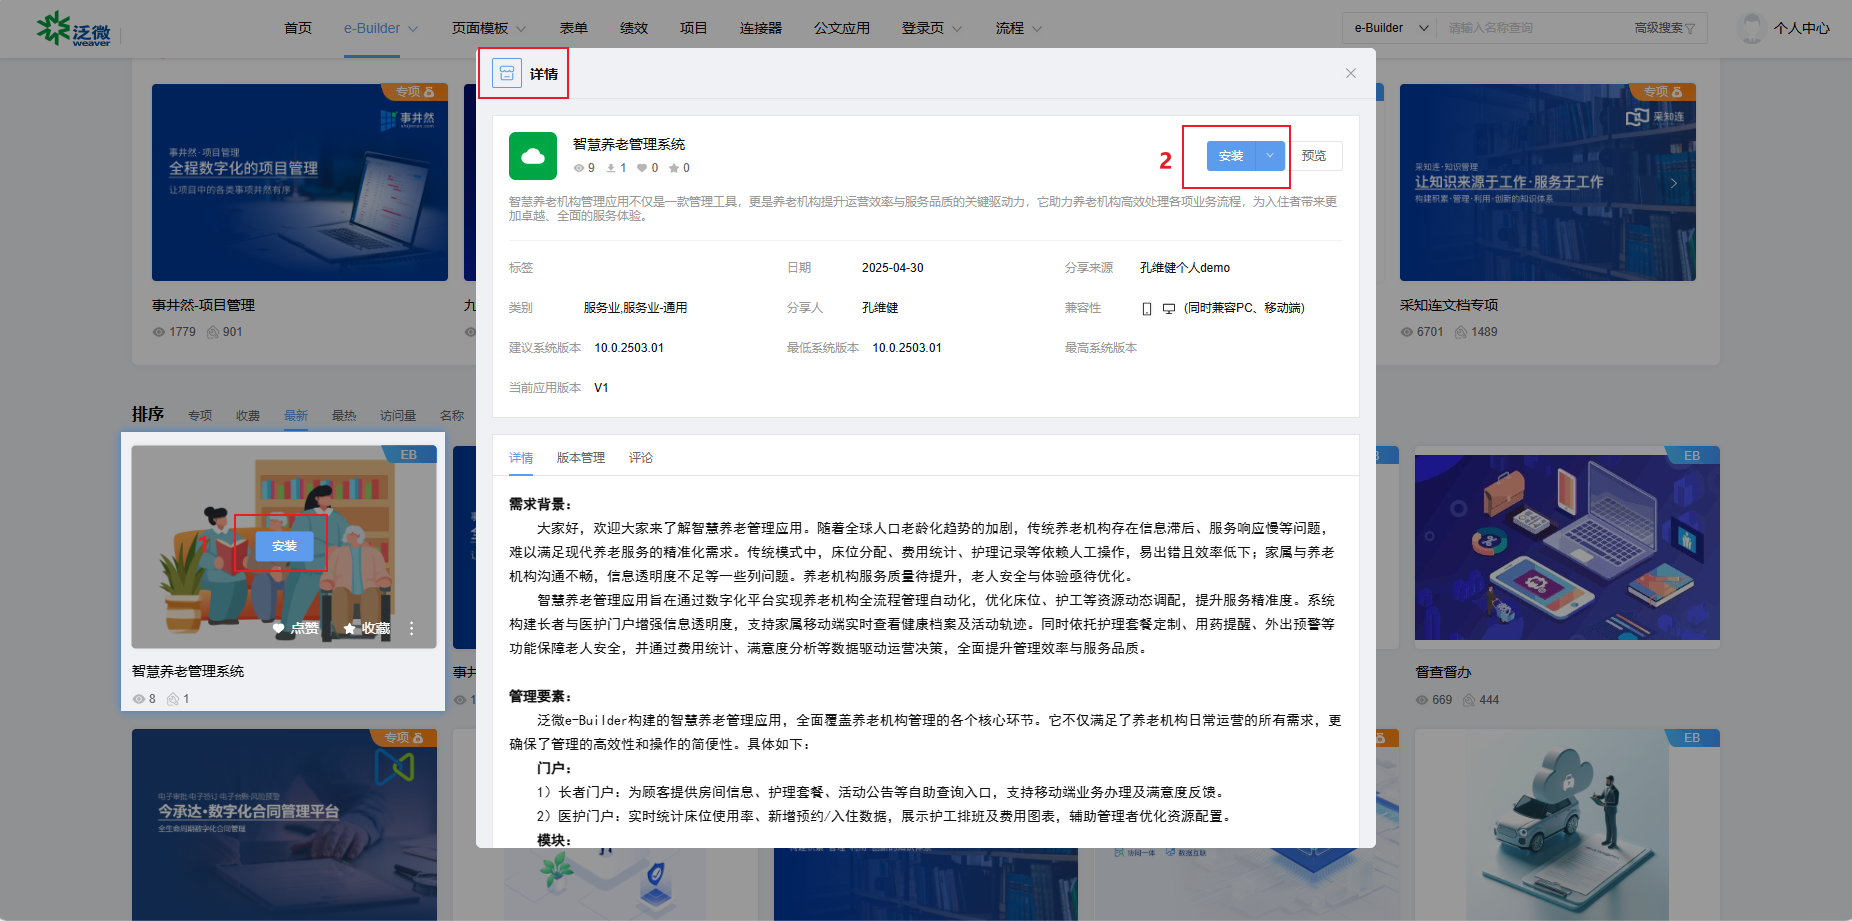Screen dimensions: 1852x921
Task: Click 智慧养老管理系统 card title
Action: (x=188, y=672)
